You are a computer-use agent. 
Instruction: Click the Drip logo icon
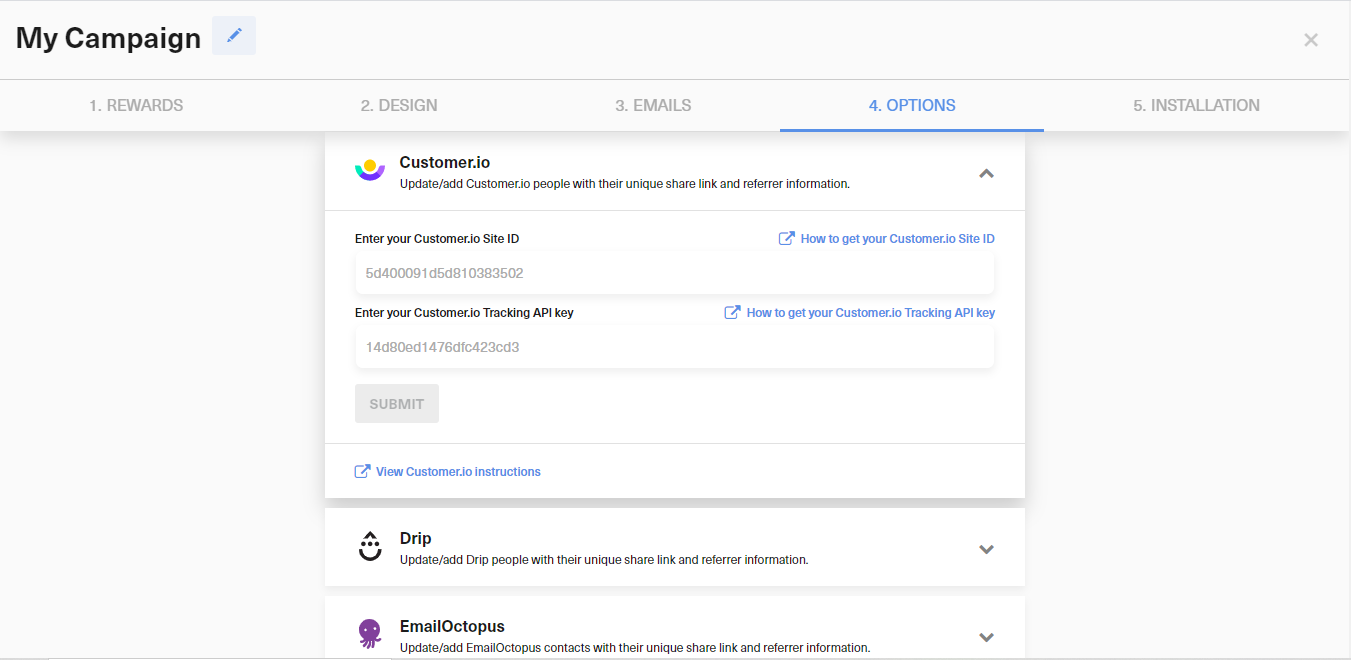click(x=370, y=546)
